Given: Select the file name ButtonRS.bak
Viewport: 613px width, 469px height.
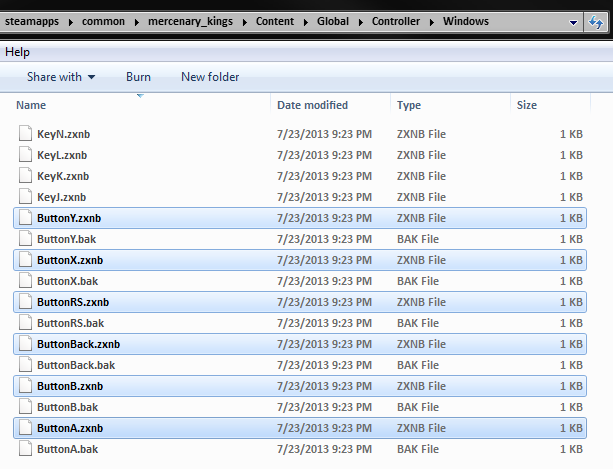Looking at the screenshot, I should [70, 323].
